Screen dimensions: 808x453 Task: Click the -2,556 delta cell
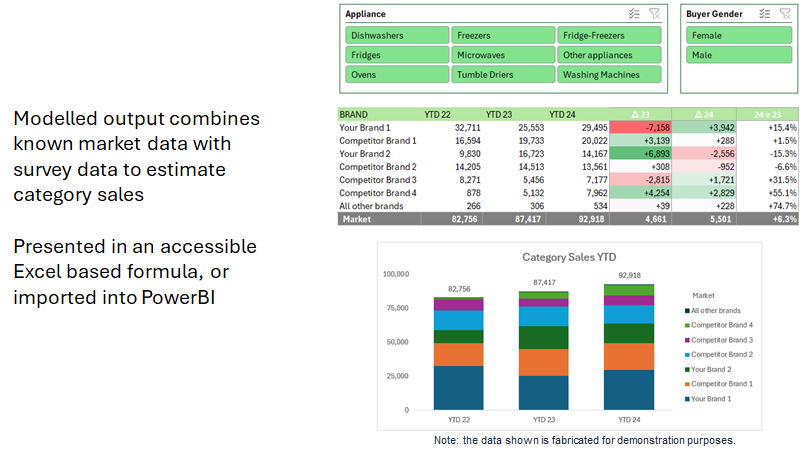(704, 154)
